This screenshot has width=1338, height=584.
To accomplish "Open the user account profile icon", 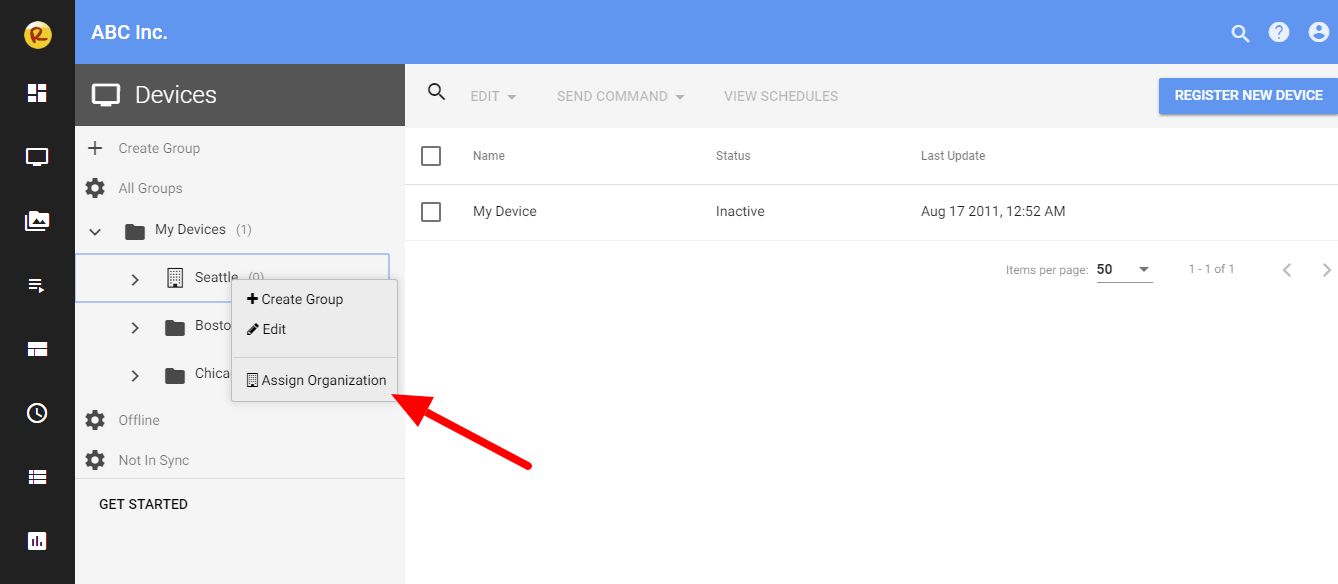I will tap(1318, 32).
